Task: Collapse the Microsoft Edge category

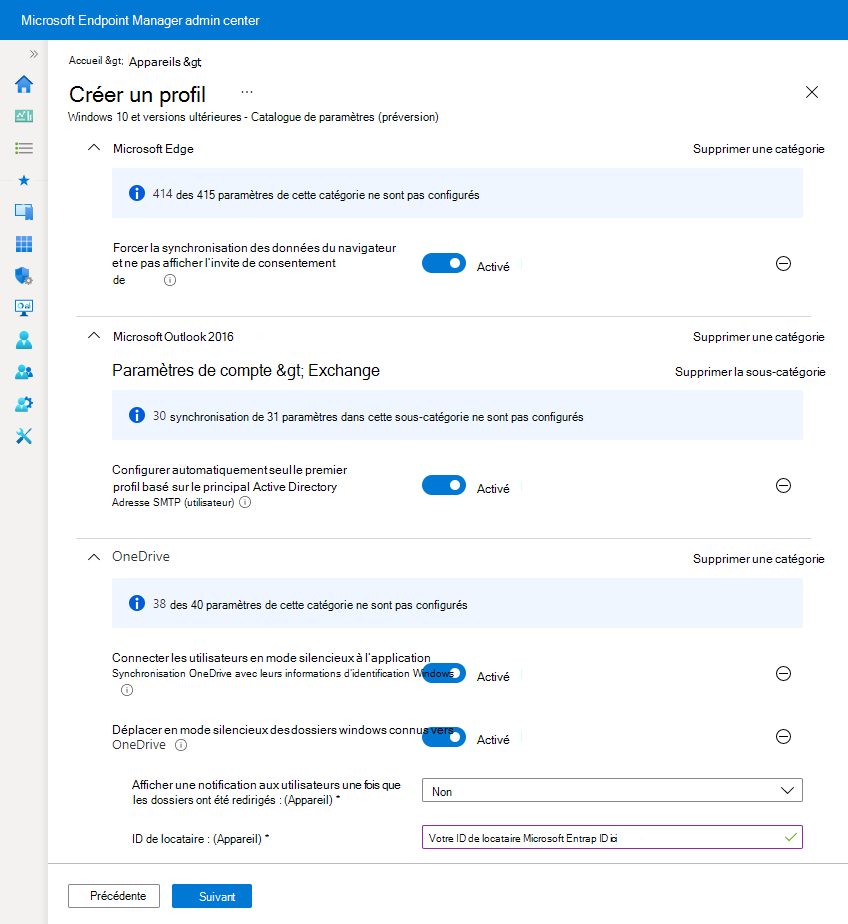Action: click(93, 146)
